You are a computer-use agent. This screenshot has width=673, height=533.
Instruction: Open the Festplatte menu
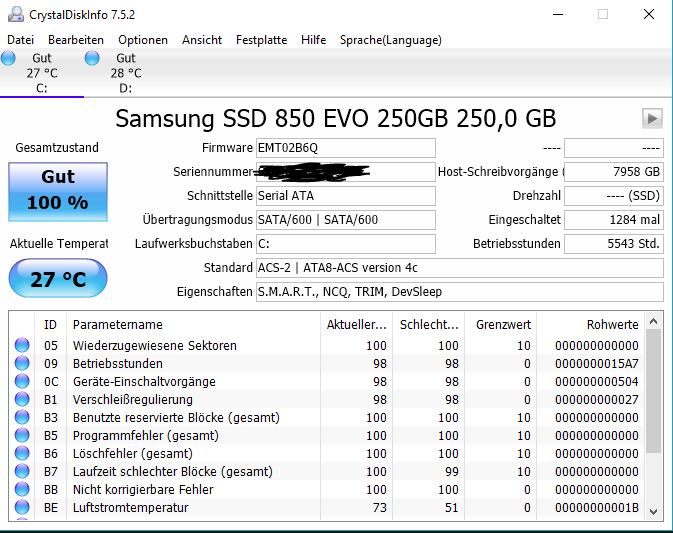[x=261, y=40]
